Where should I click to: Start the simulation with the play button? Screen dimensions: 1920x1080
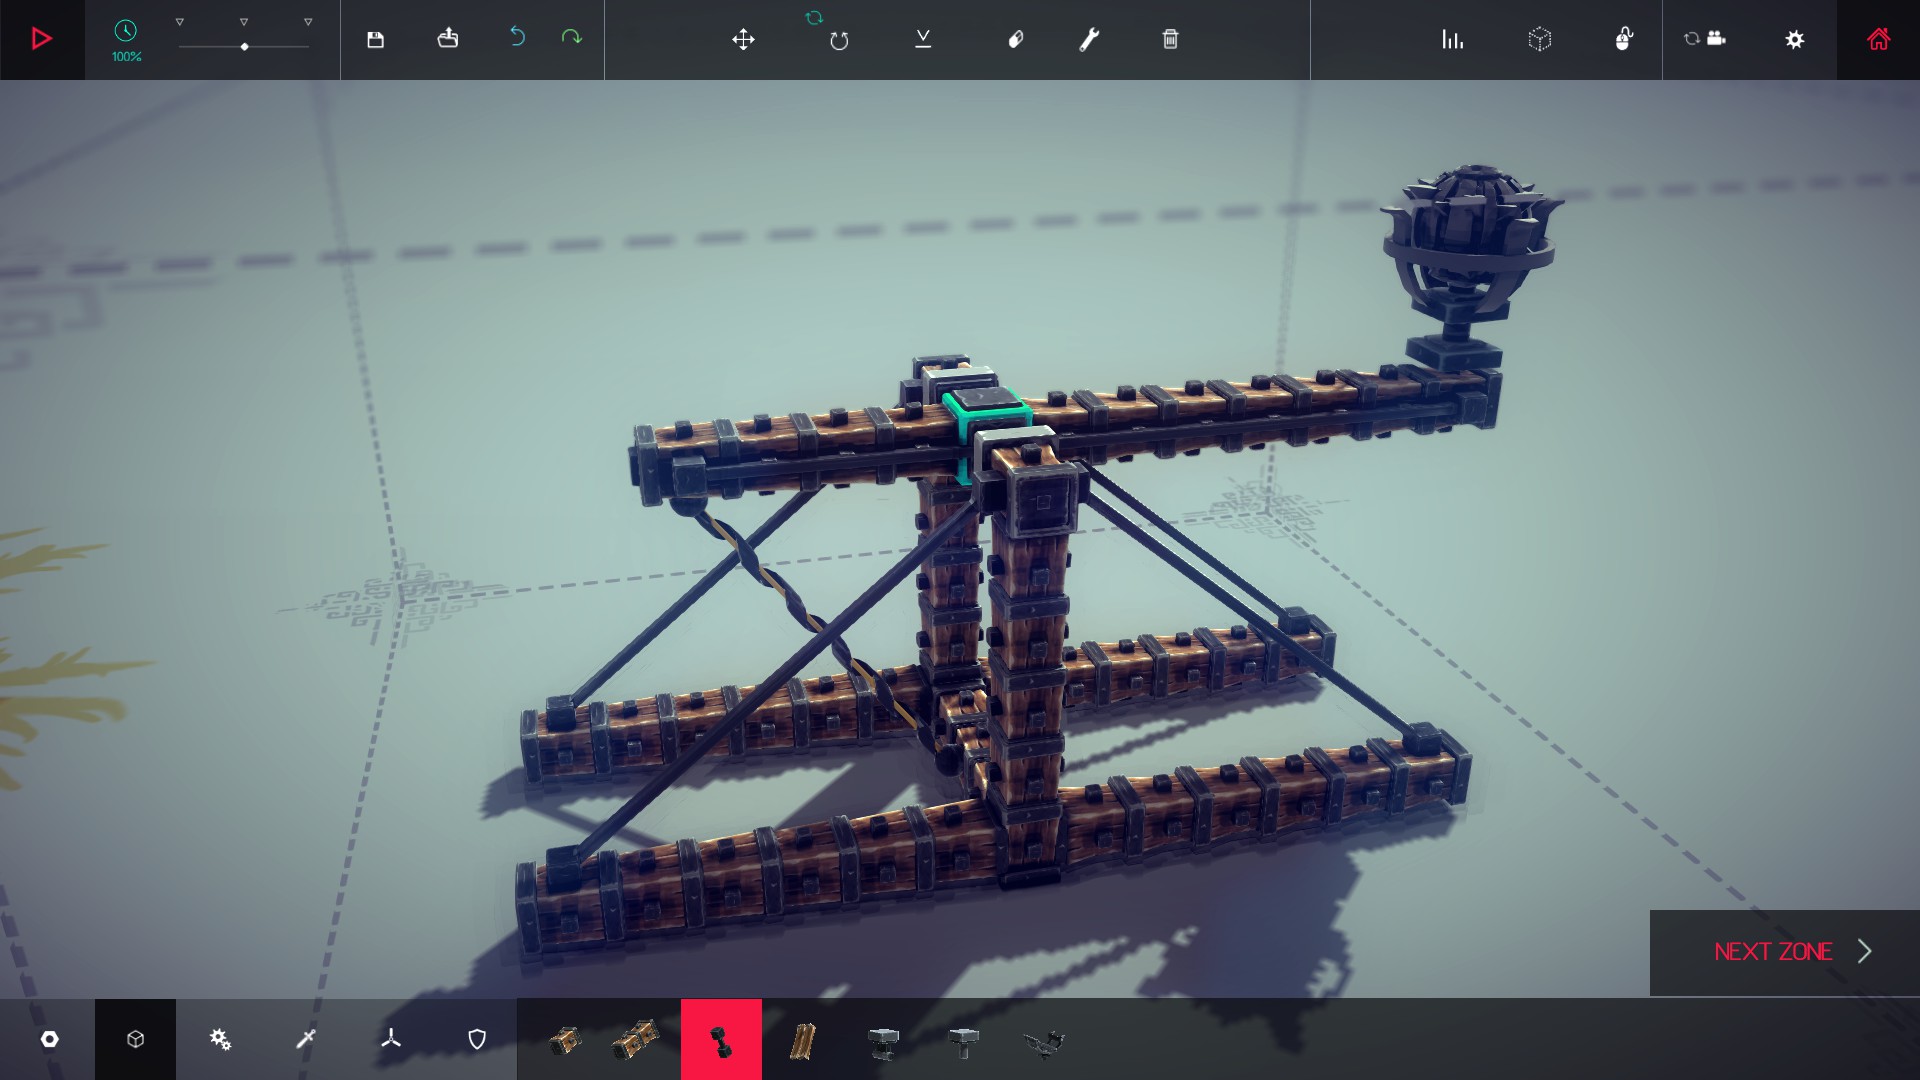click(41, 39)
